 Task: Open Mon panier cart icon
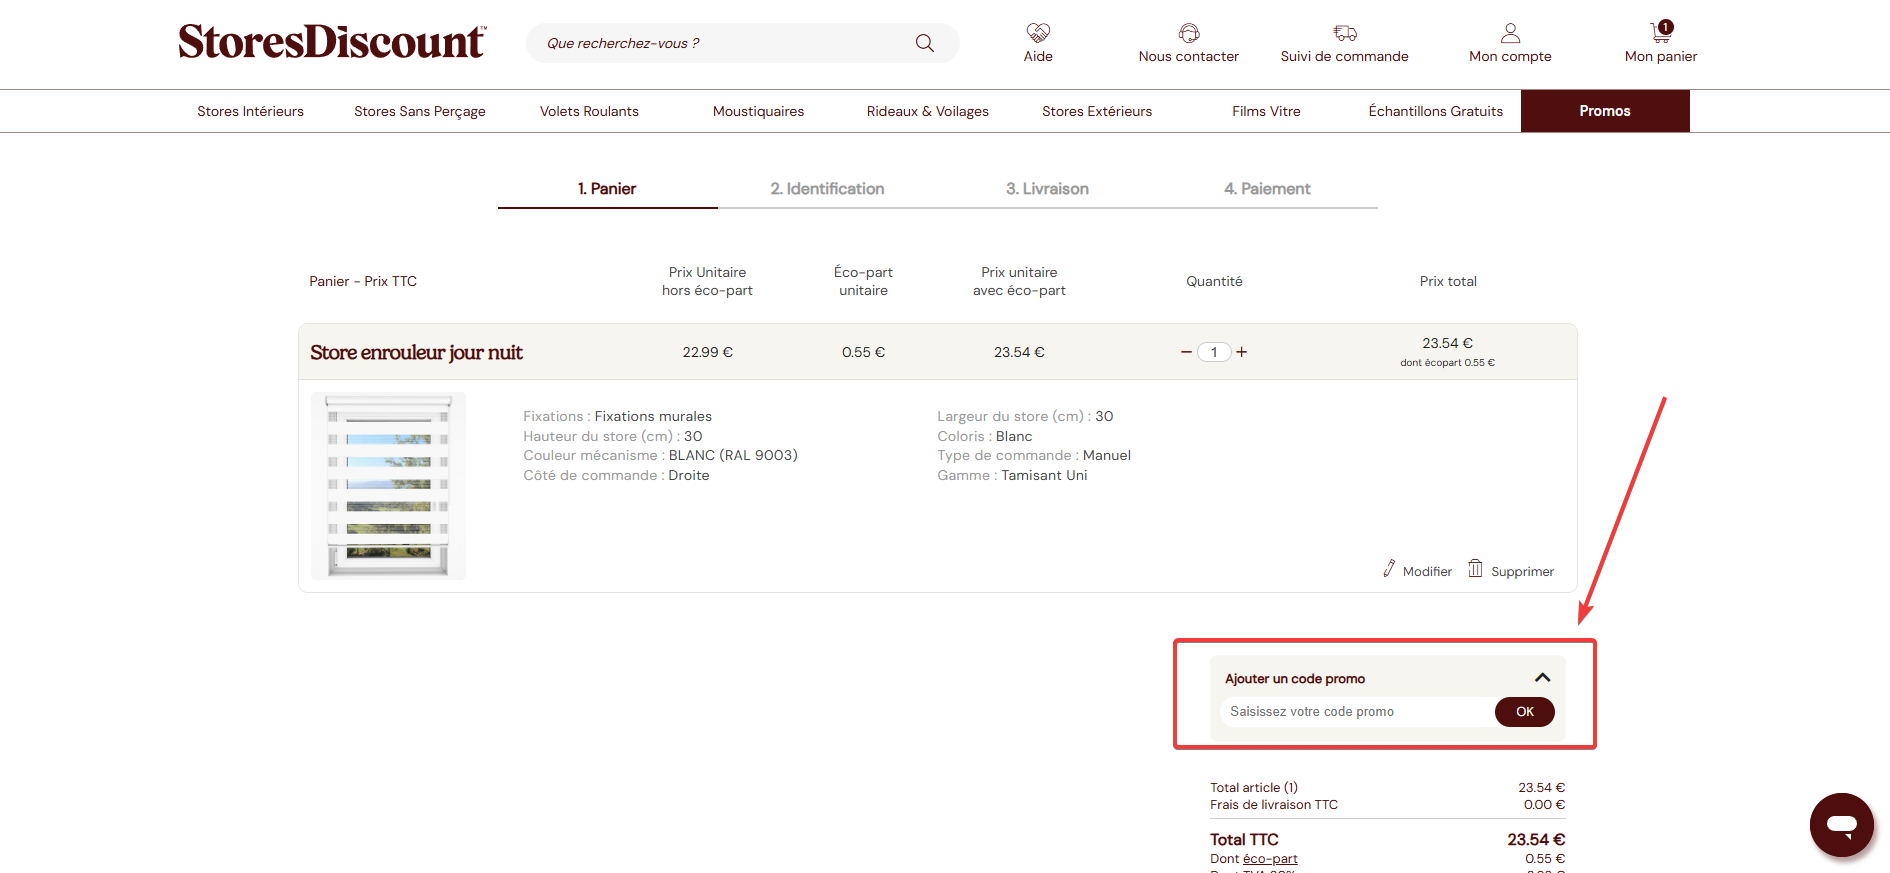[x=1661, y=32]
